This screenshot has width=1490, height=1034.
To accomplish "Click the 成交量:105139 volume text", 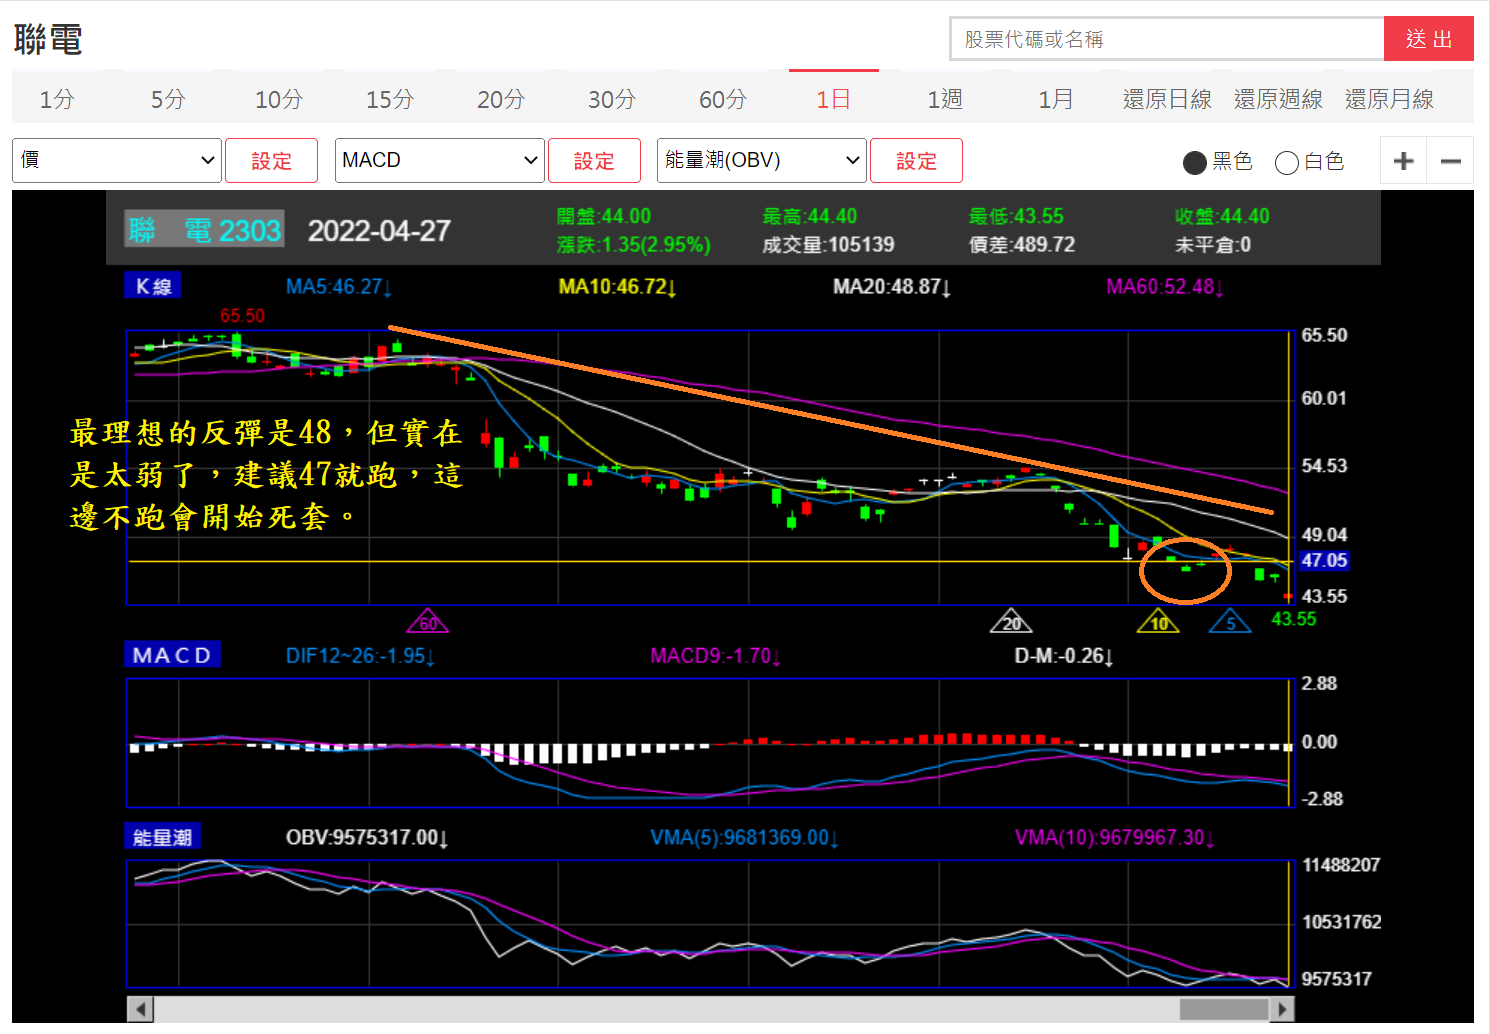I will click(828, 245).
